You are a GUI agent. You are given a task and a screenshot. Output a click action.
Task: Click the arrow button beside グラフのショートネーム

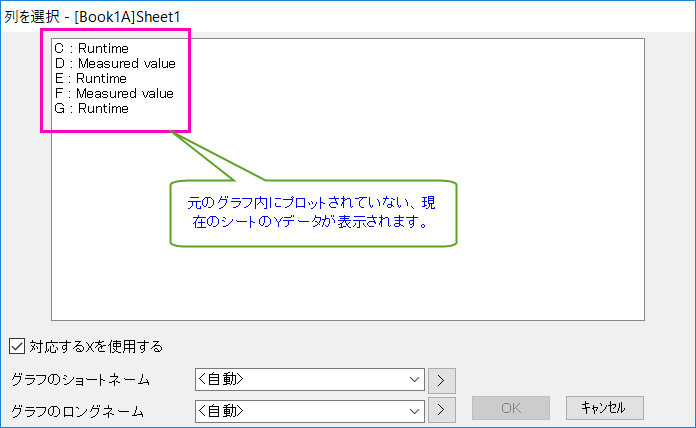click(441, 380)
